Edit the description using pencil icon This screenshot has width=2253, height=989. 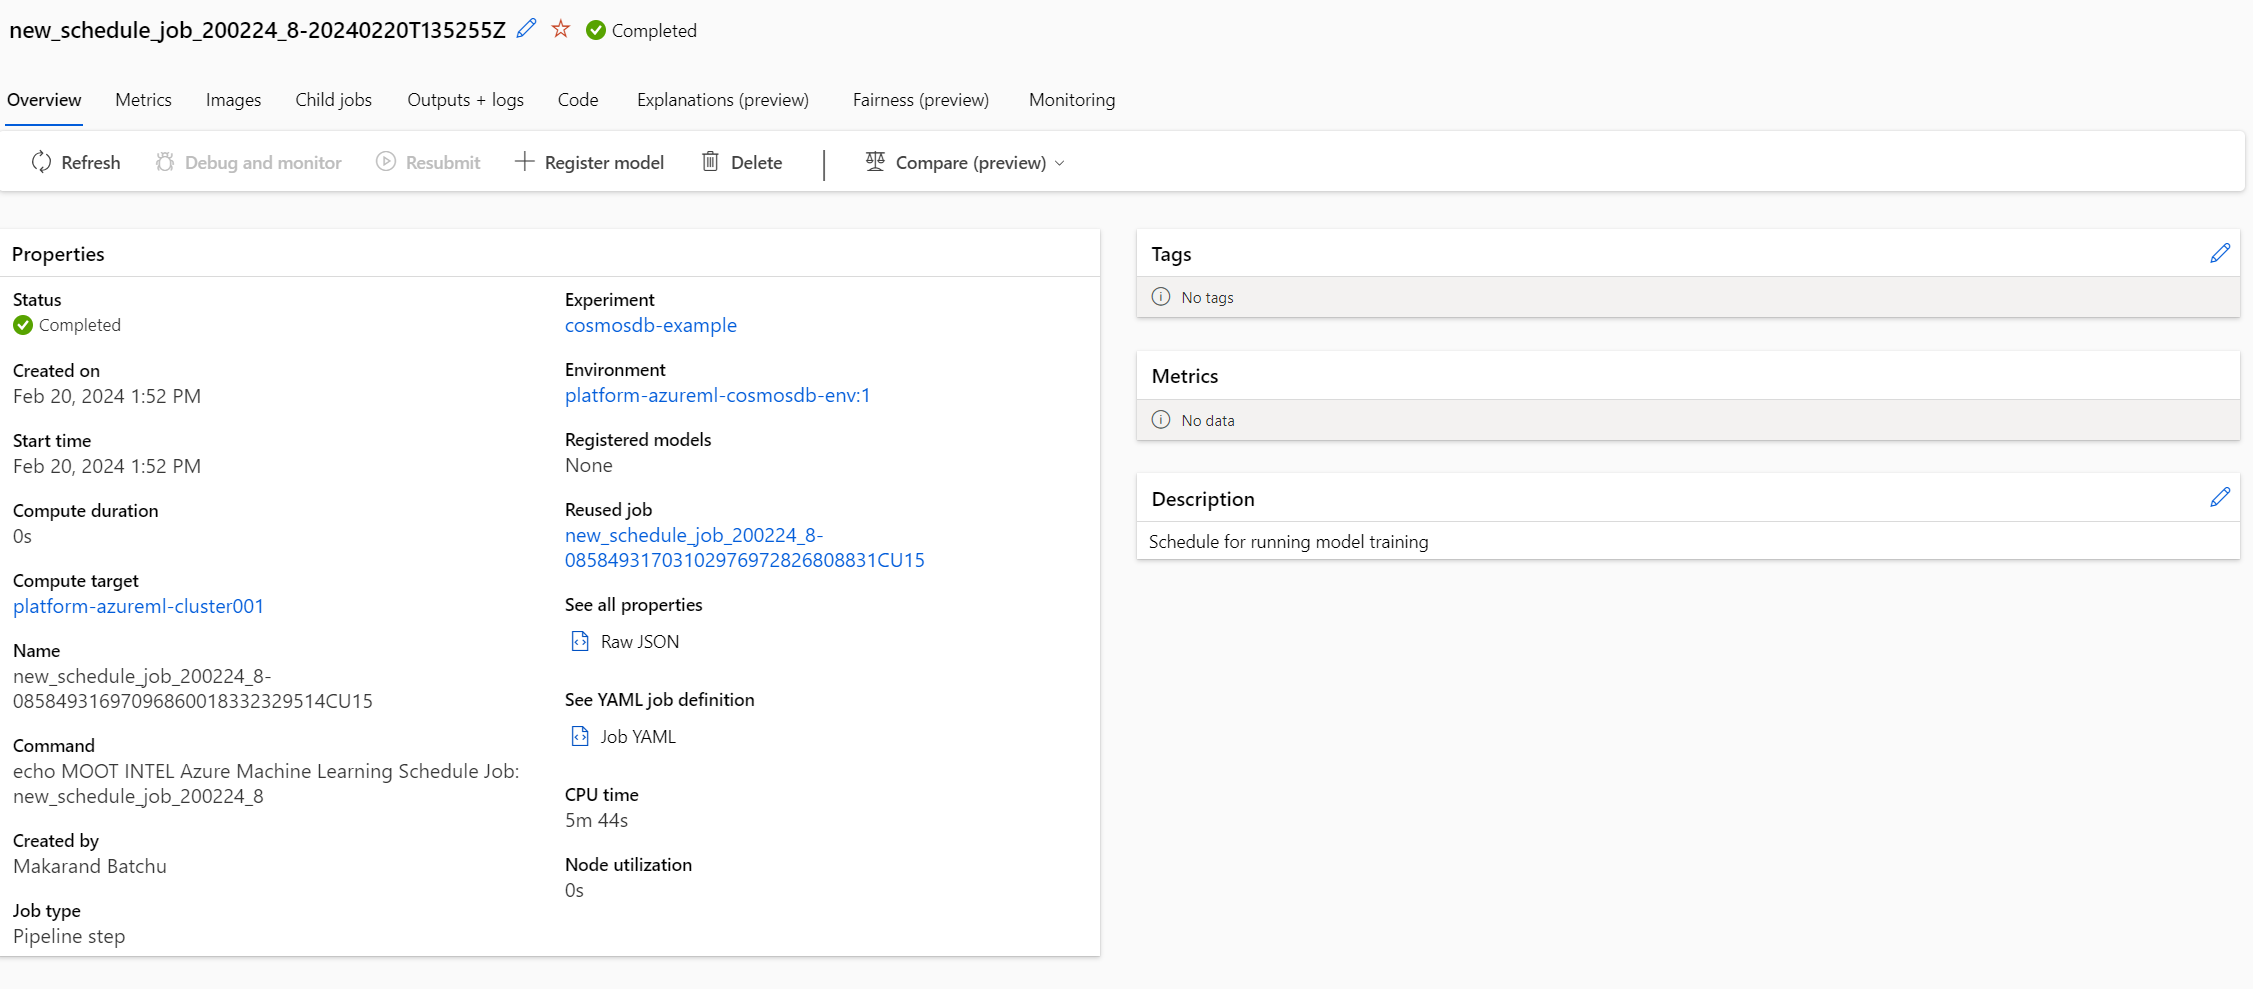[x=2219, y=498]
